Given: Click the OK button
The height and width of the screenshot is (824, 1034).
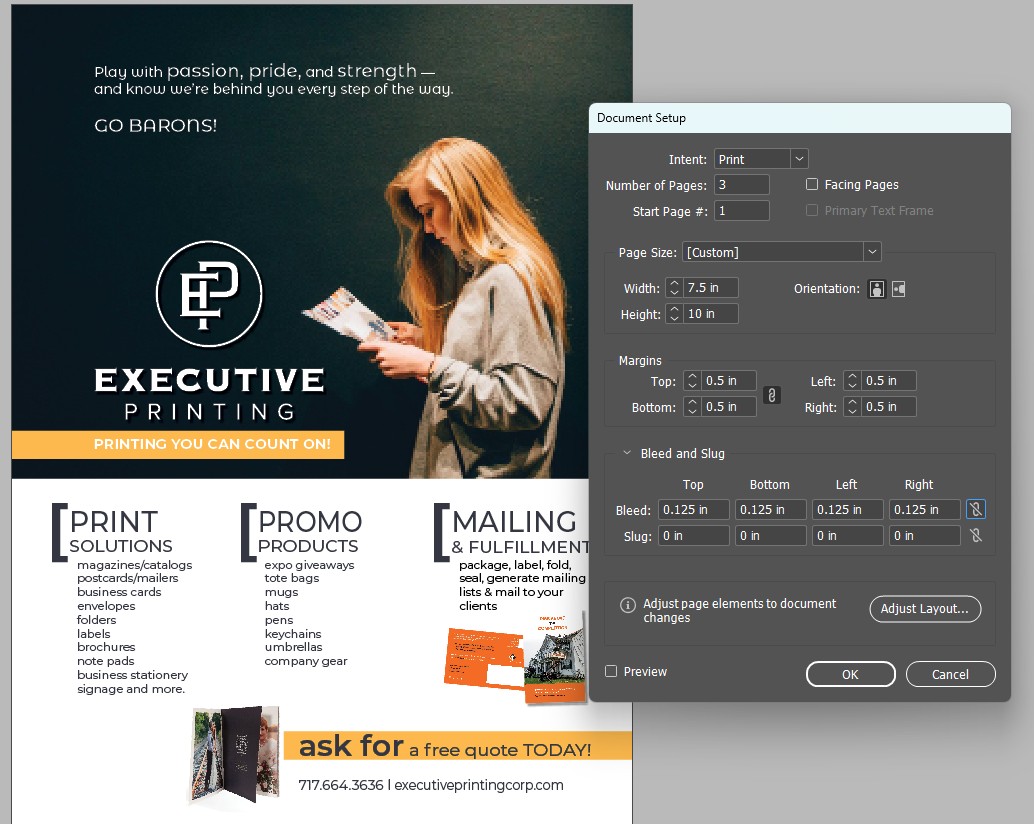Looking at the screenshot, I should point(851,674).
